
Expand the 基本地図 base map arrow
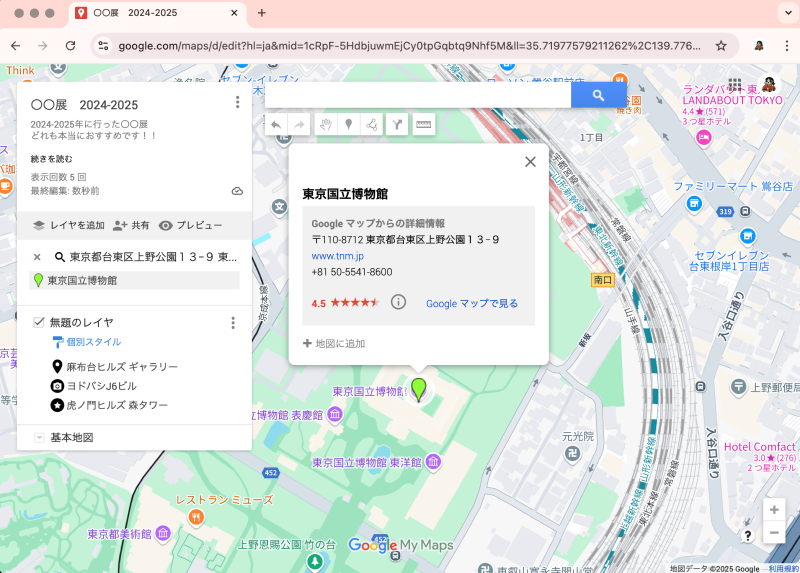click(x=39, y=438)
